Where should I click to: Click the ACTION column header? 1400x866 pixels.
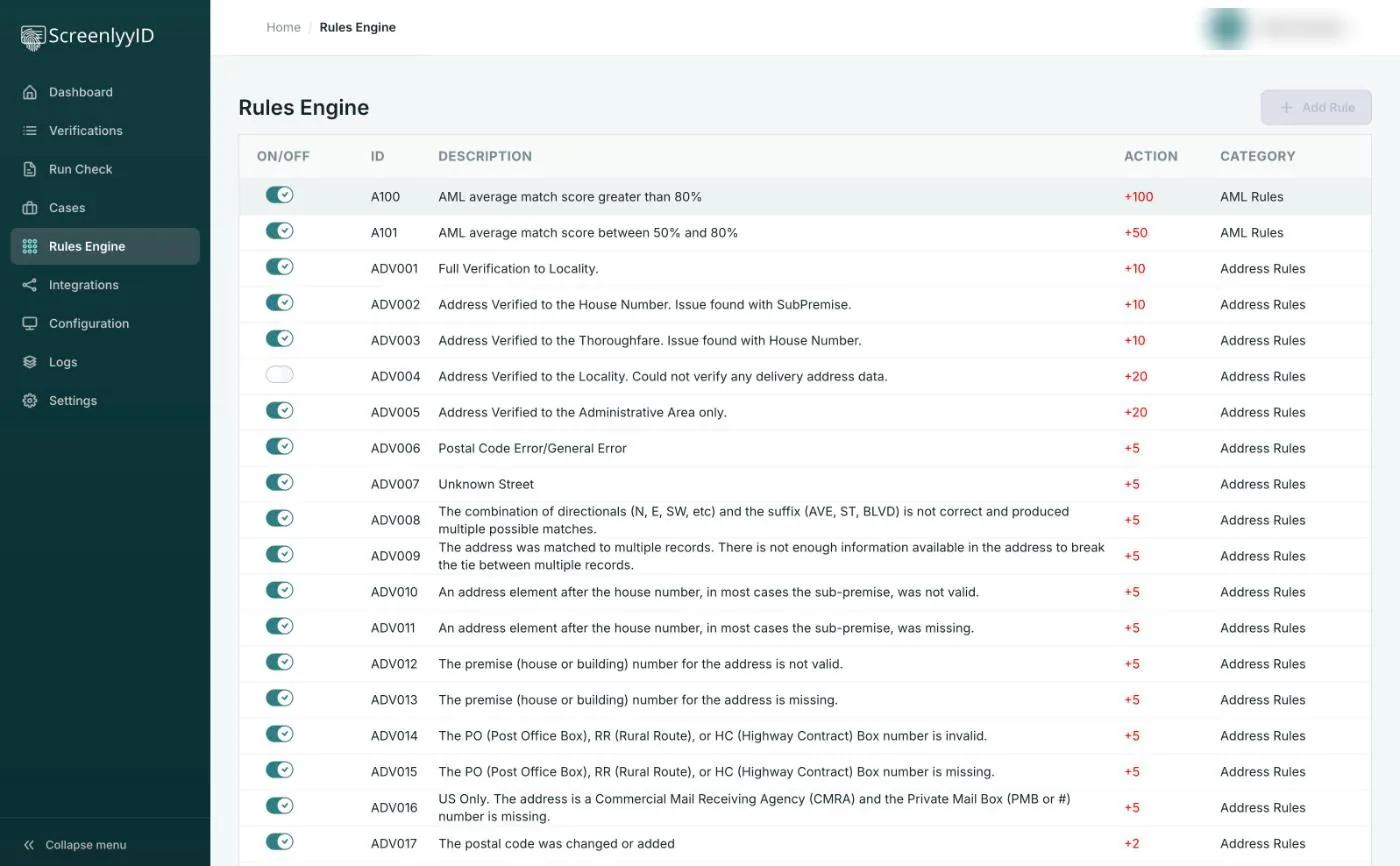point(1151,156)
